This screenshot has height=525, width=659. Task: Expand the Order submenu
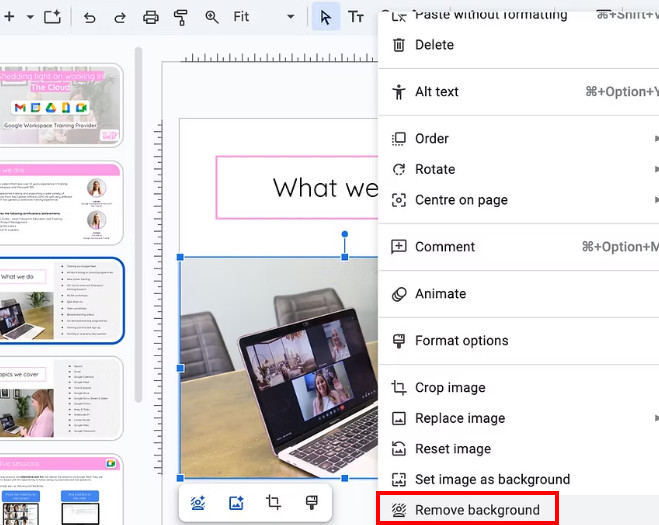(x=518, y=138)
